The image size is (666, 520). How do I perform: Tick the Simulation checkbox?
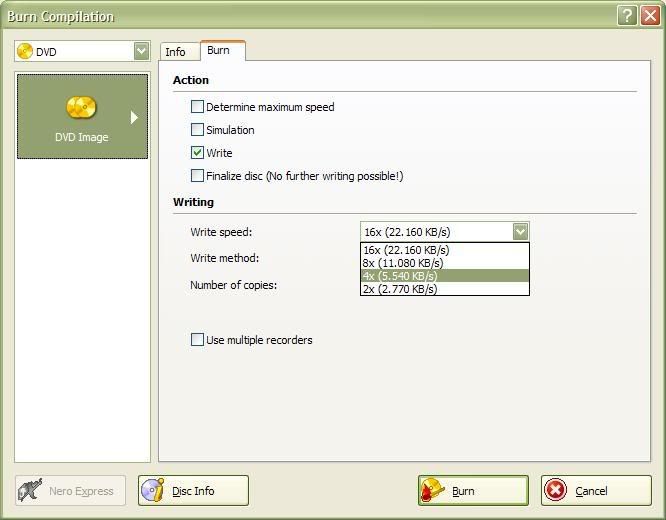197,130
